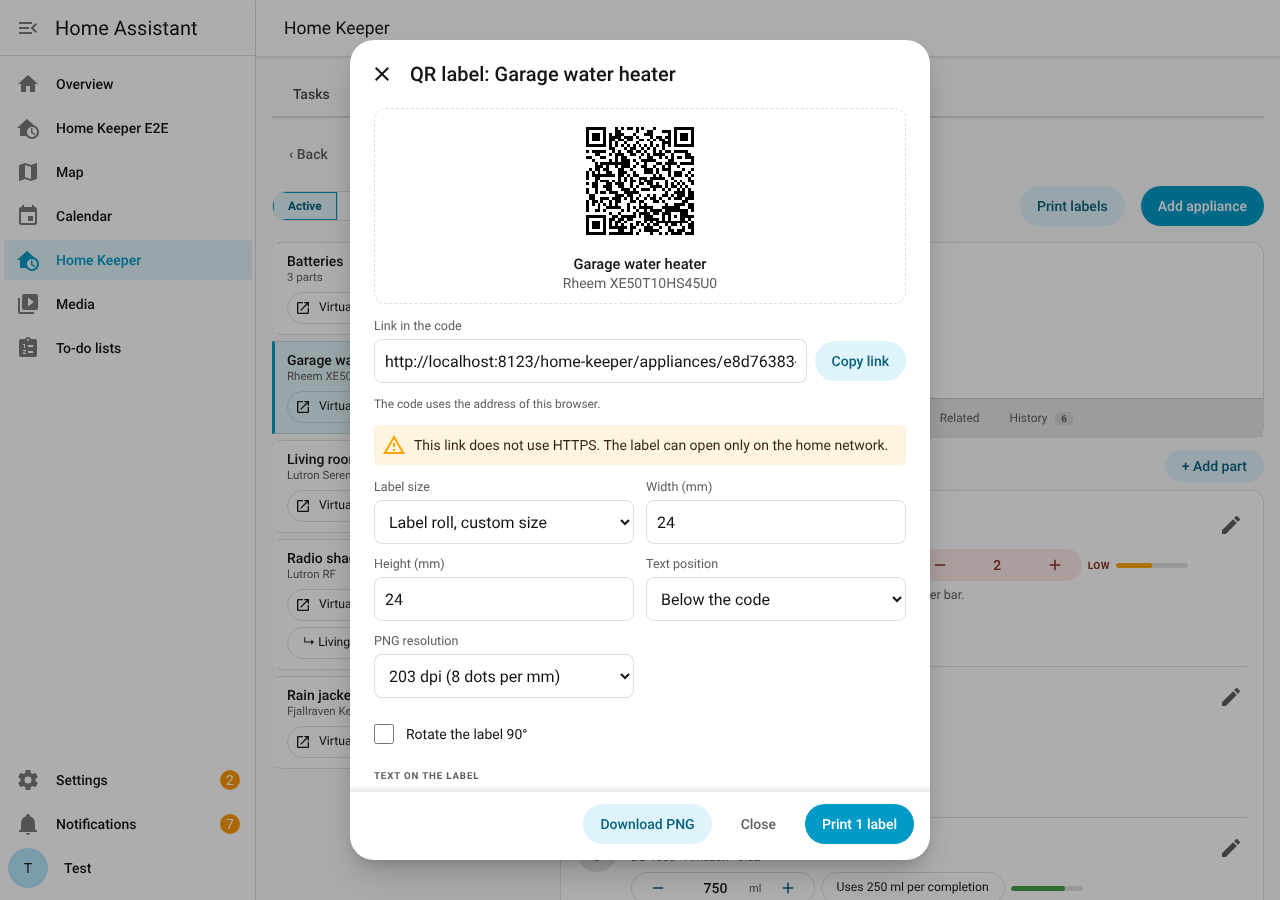Screen dimensions: 1280x900
Task: Open the Map sidebar icon
Action: coord(28,172)
